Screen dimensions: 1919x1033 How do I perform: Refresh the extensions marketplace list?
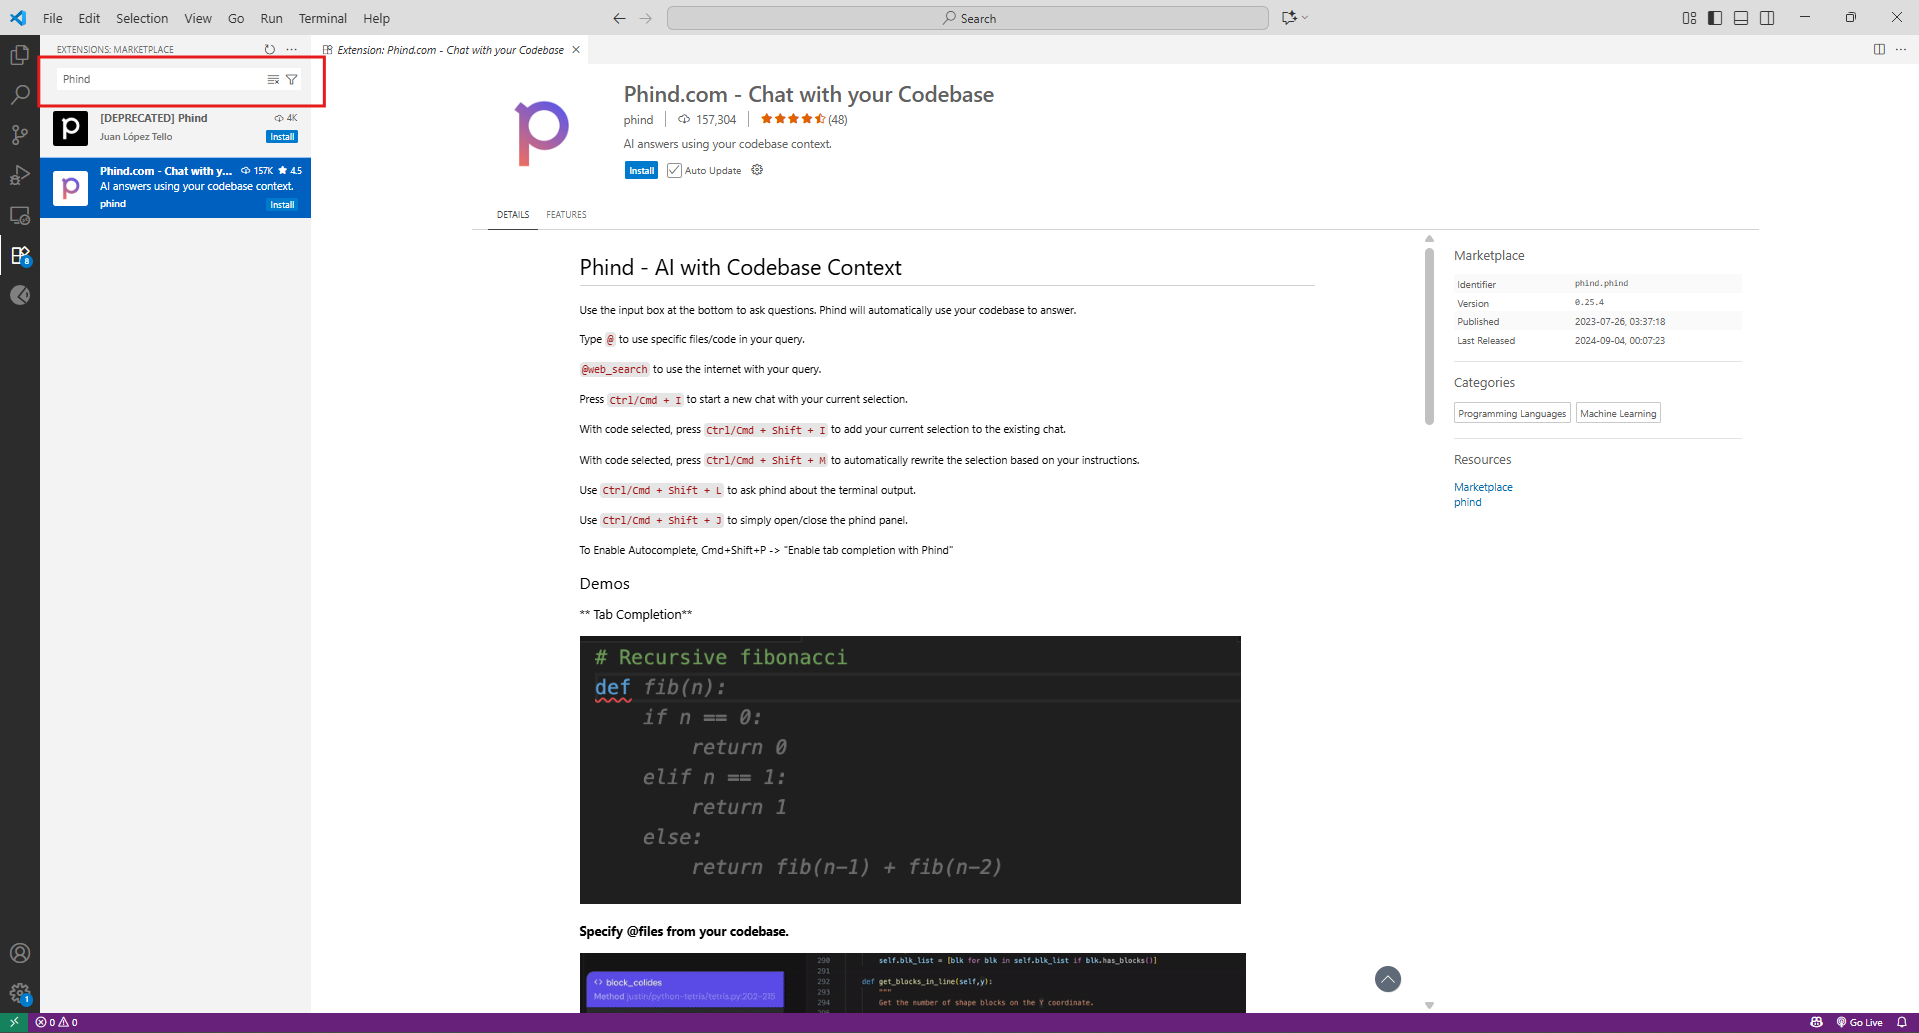(269, 49)
